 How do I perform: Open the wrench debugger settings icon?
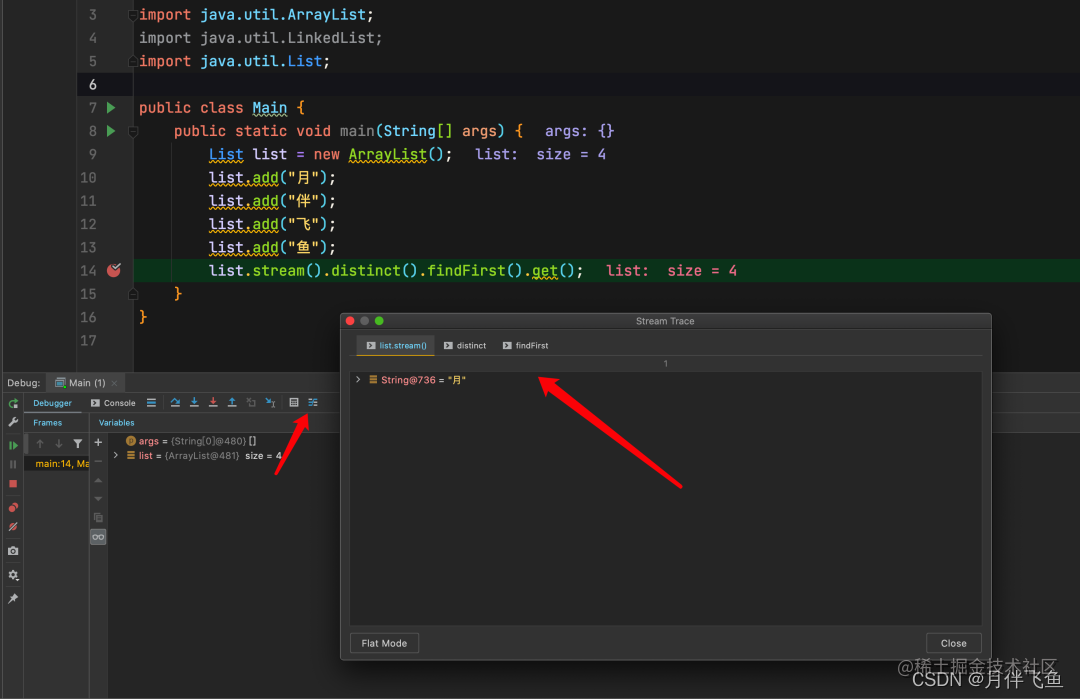click(x=13, y=422)
